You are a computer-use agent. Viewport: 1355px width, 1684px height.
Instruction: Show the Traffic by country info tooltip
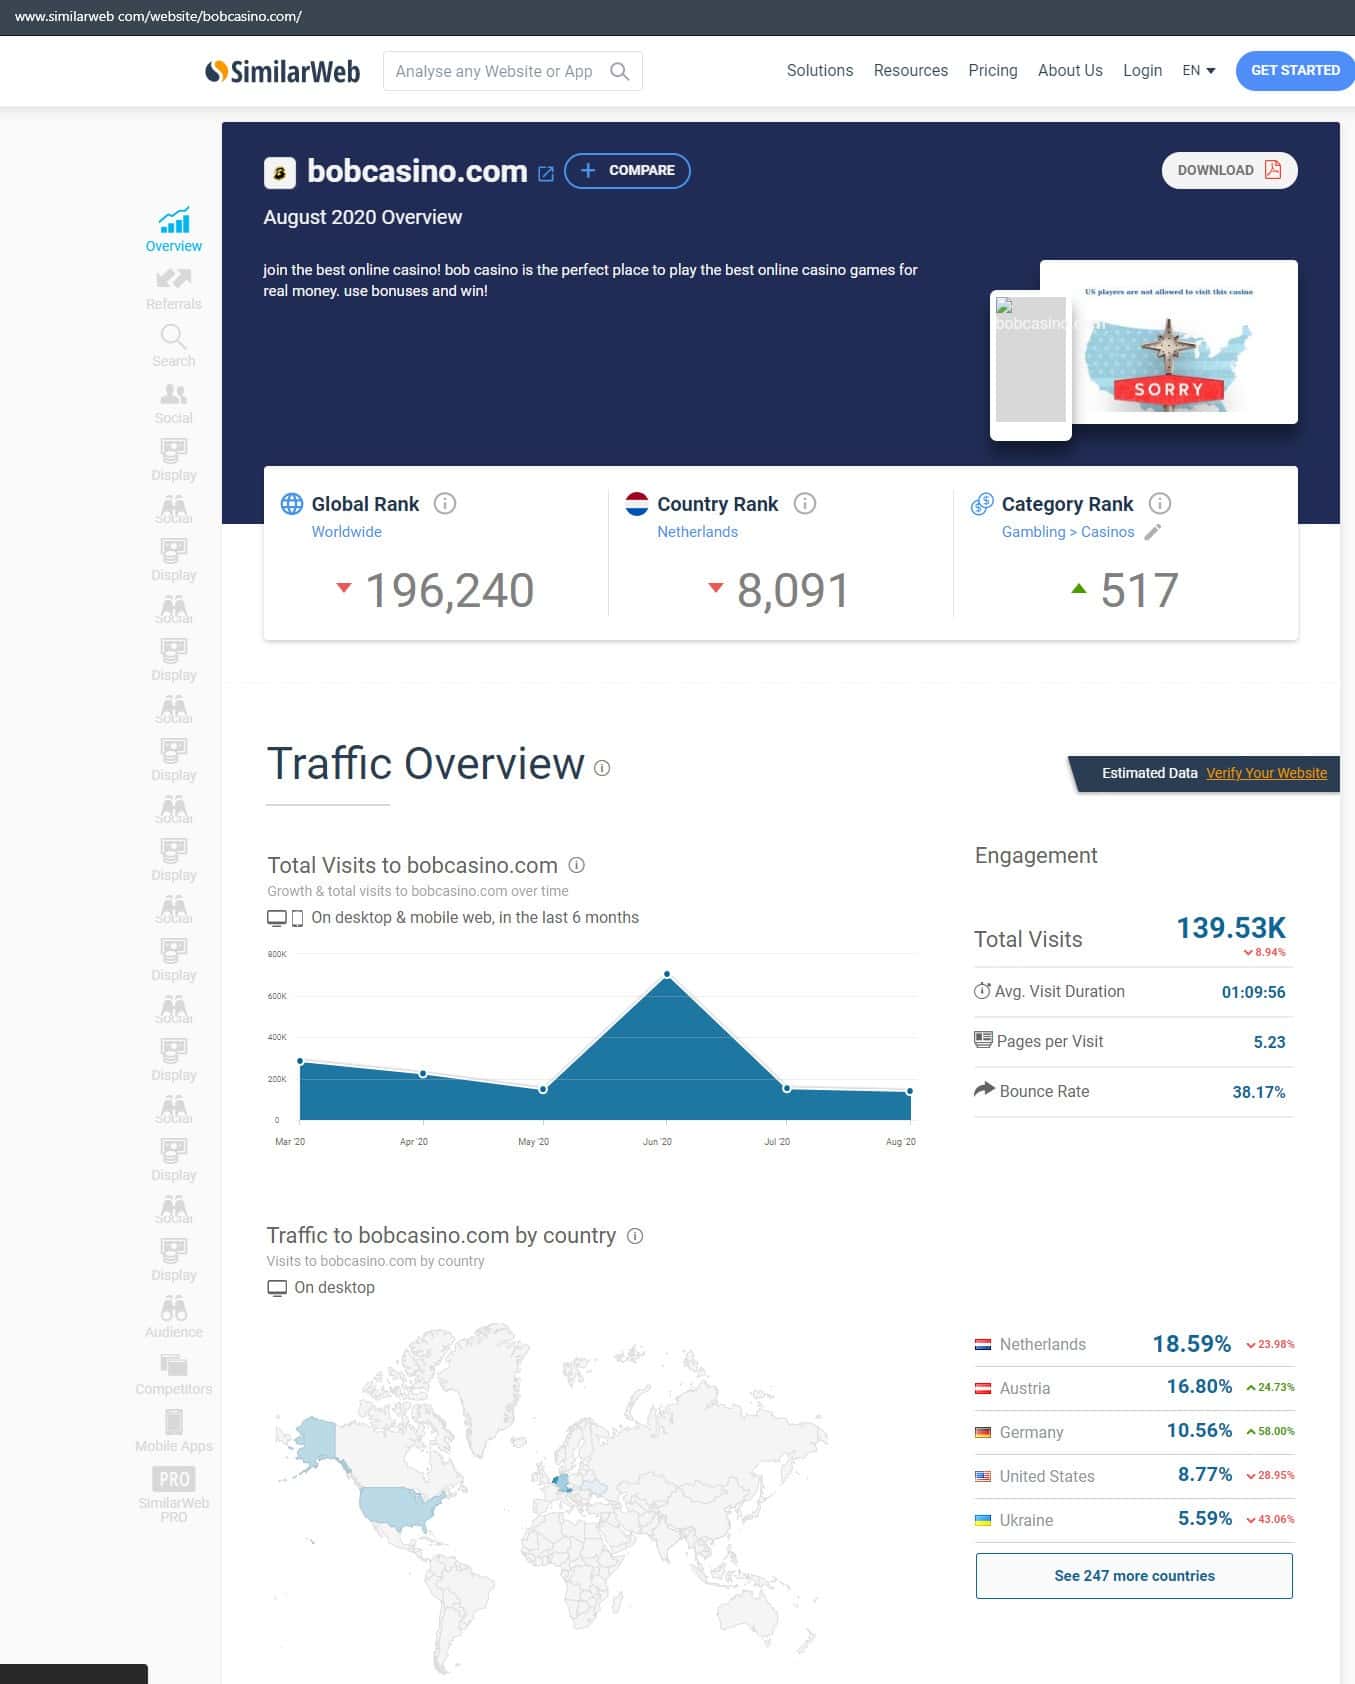tap(635, 1235)
